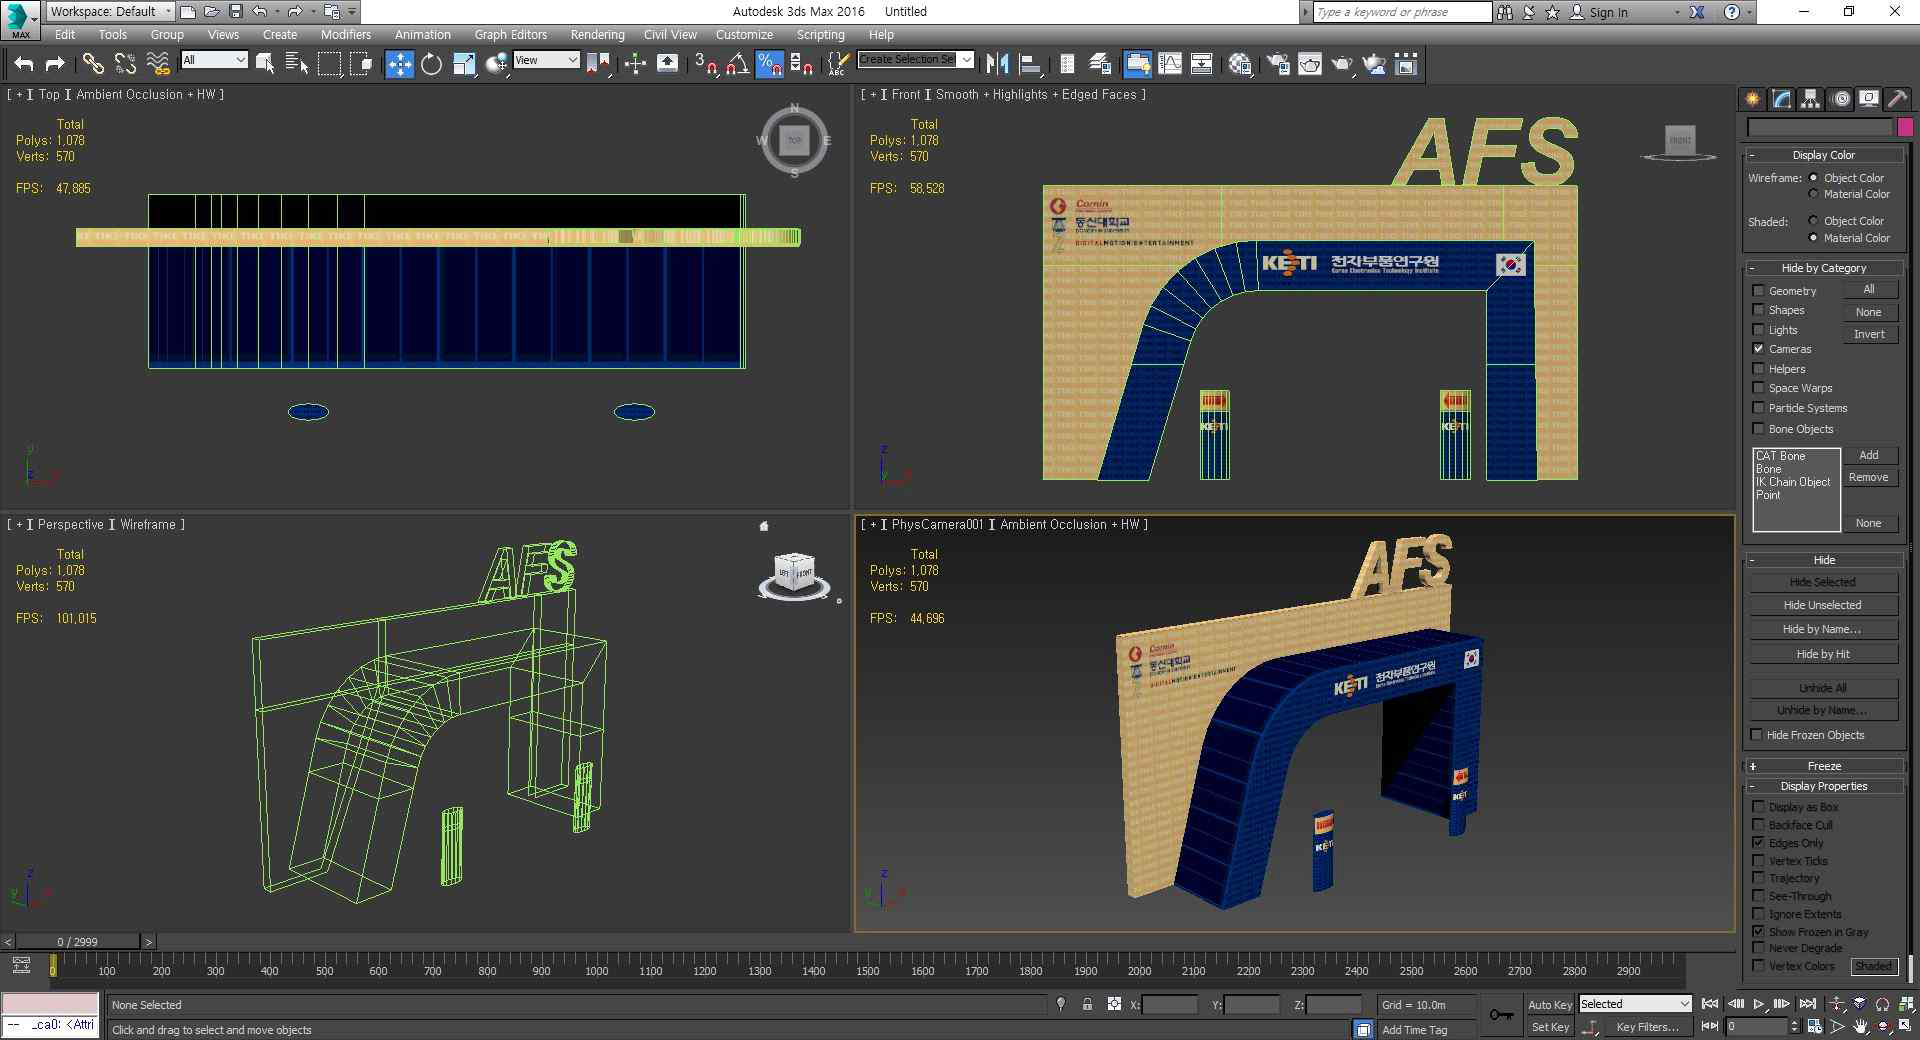Toggle Angle Snap icon

click(737, 64)
